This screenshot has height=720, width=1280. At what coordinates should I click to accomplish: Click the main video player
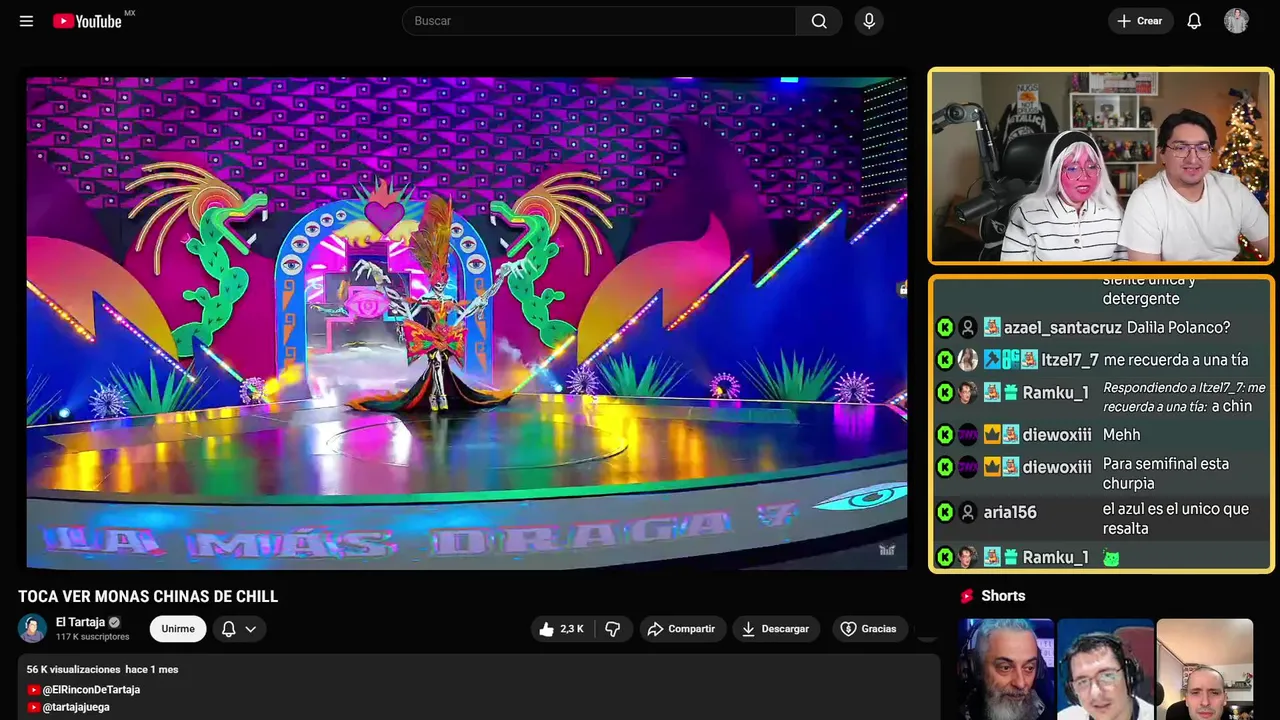(x=467, y=323)
